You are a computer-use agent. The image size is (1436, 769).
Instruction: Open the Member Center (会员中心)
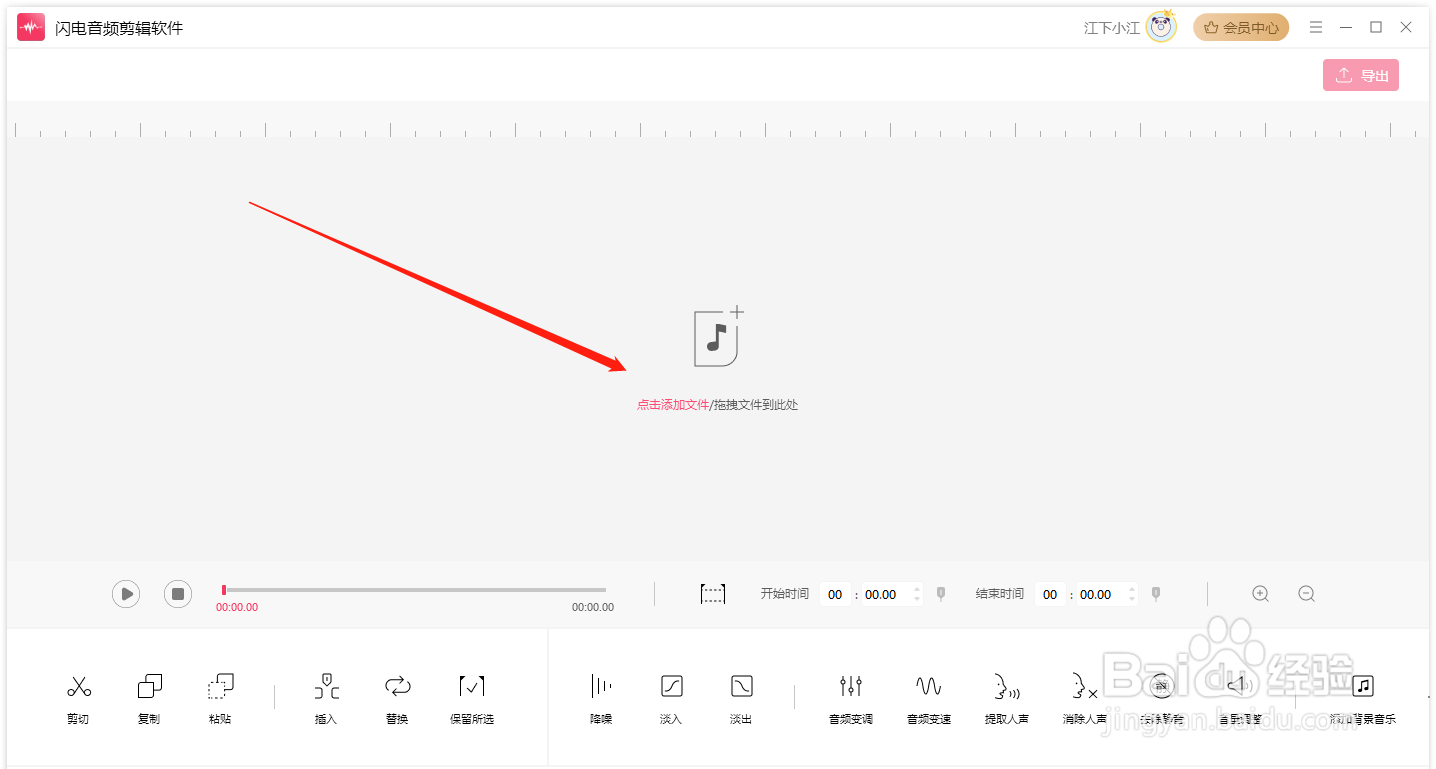coord(1241,28)
